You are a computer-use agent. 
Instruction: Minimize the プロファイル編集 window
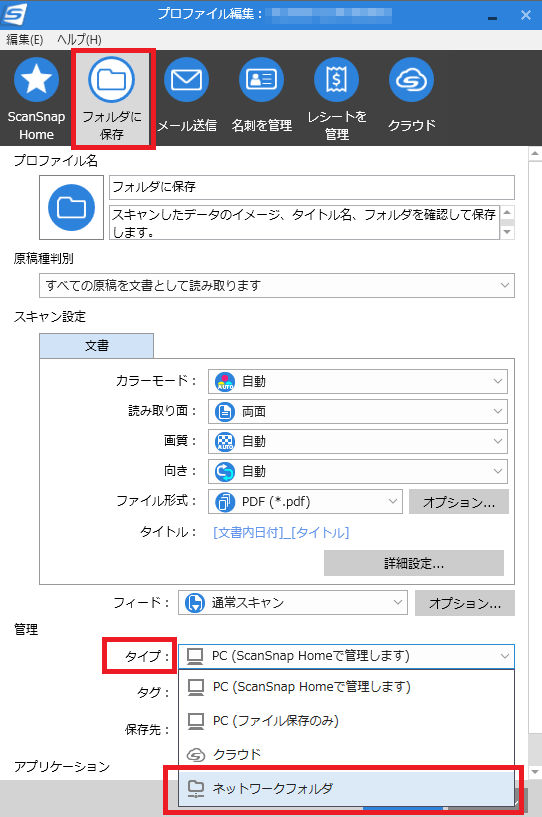coord(492,17)
